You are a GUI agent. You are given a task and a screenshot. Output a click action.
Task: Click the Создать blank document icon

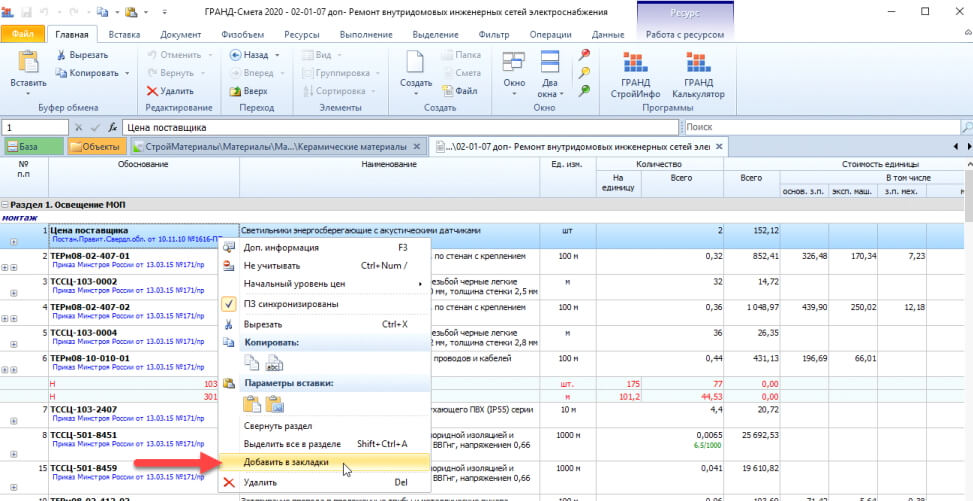415,62
